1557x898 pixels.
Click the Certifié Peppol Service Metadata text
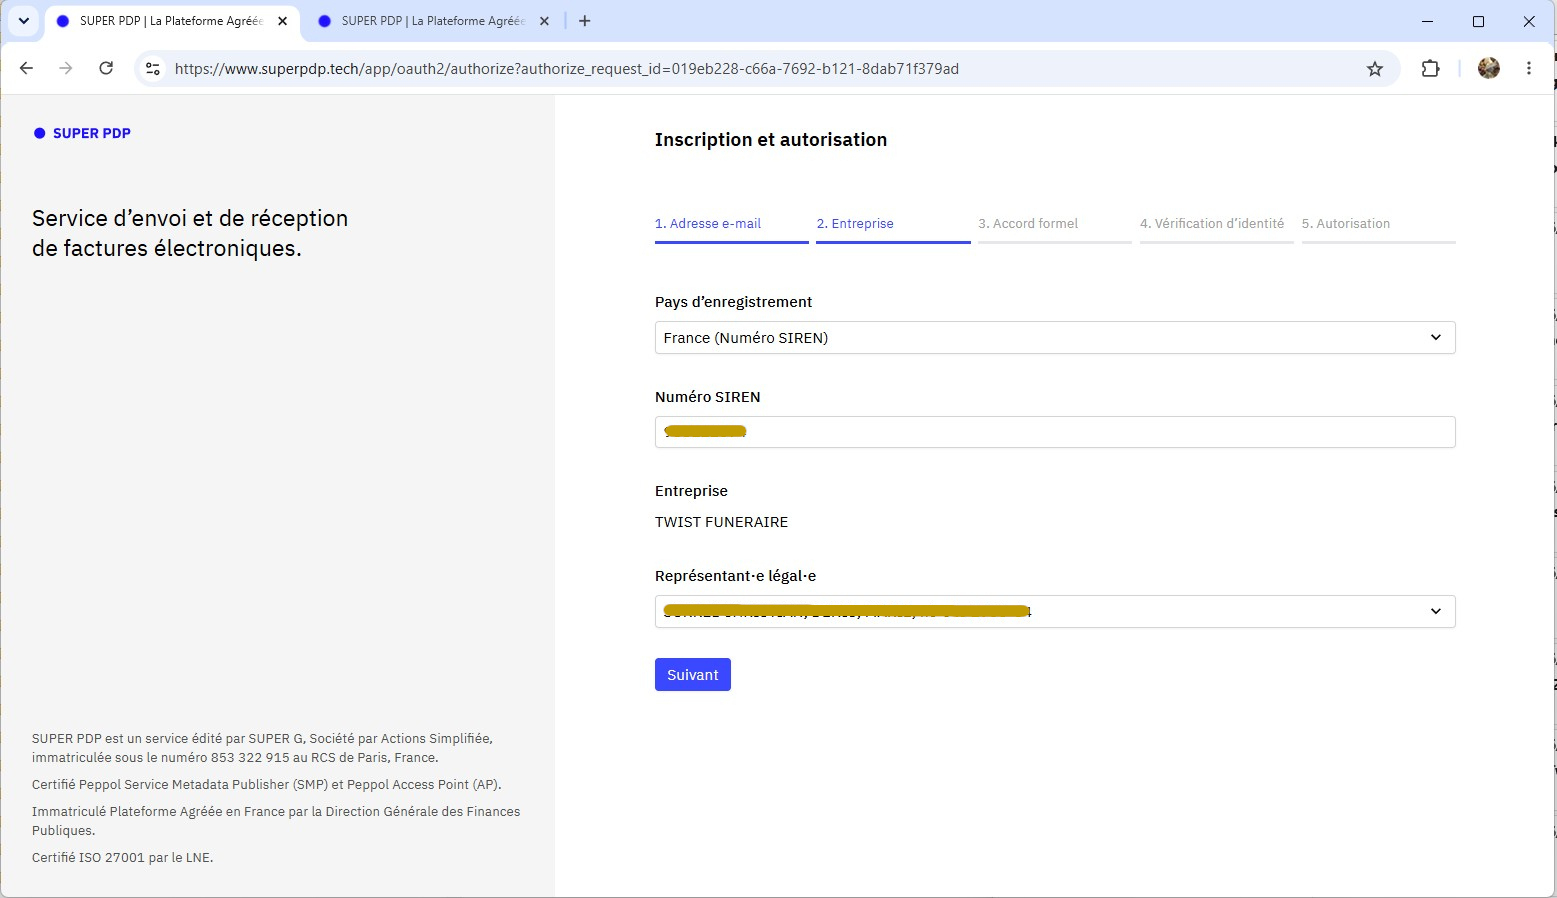coord(267,785)
